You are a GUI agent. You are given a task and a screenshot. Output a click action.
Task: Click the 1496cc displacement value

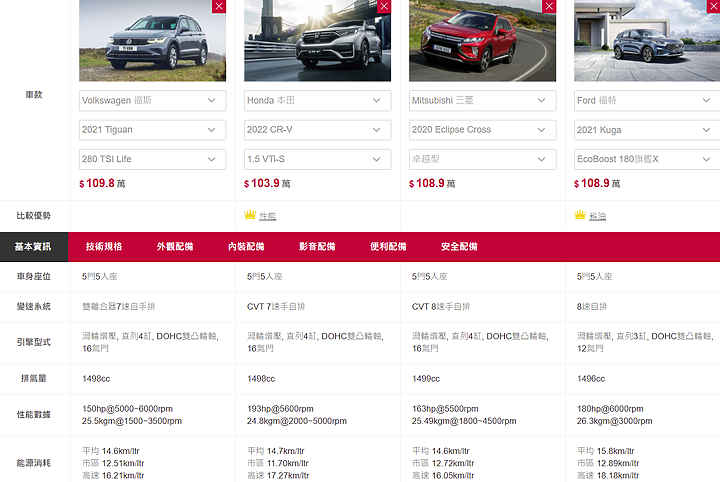591,379
